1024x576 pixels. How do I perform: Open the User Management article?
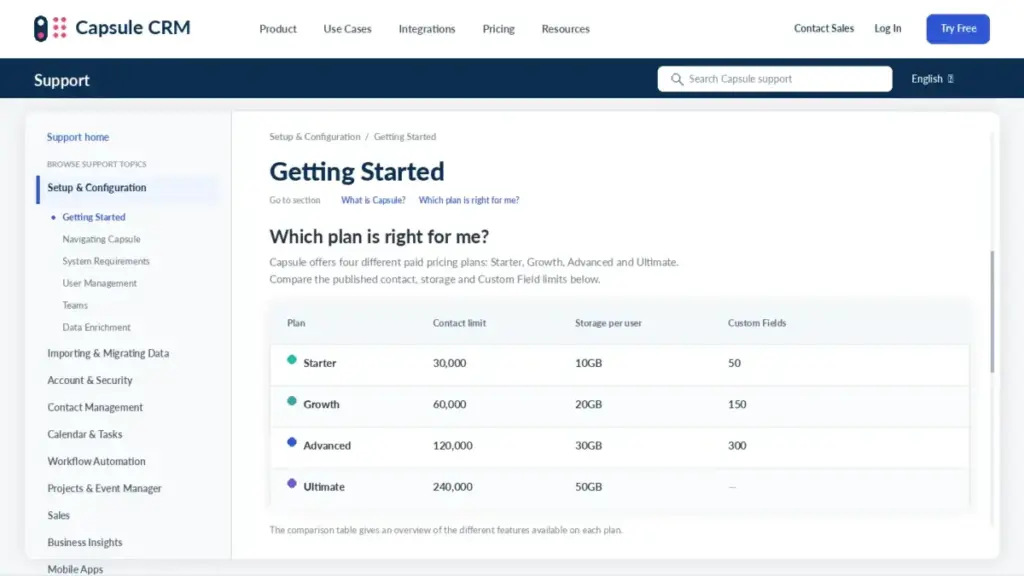point(99,283)
